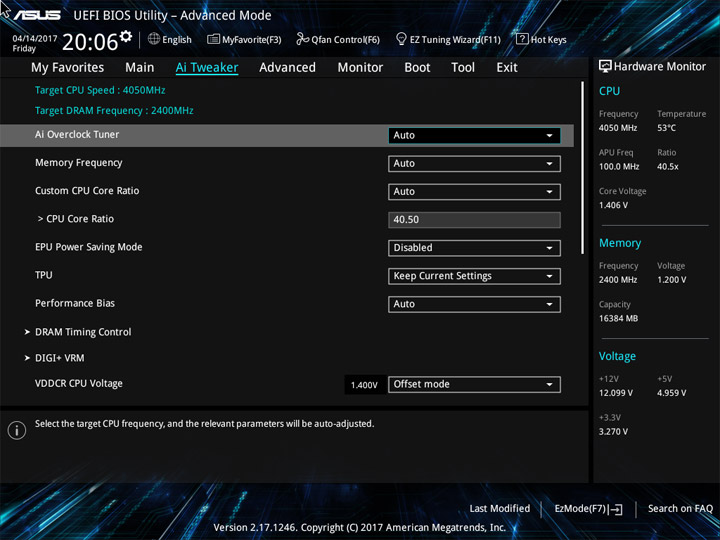The image size is (720, 540).
Task: Click the VDDCR CPU Voltage label
Action: [79, 383]
